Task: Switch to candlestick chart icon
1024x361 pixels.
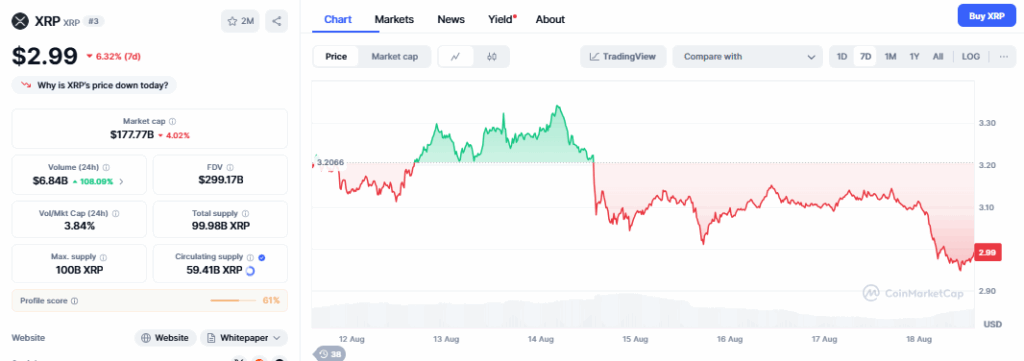Action: (x=492, y=57)
